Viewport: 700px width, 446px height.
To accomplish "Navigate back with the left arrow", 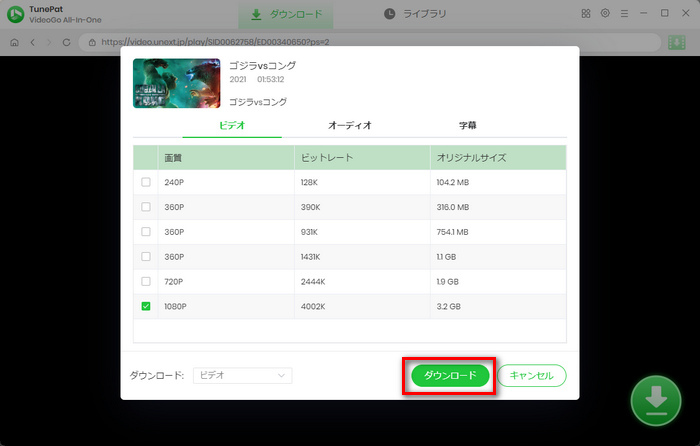I will tap(33, 42).
